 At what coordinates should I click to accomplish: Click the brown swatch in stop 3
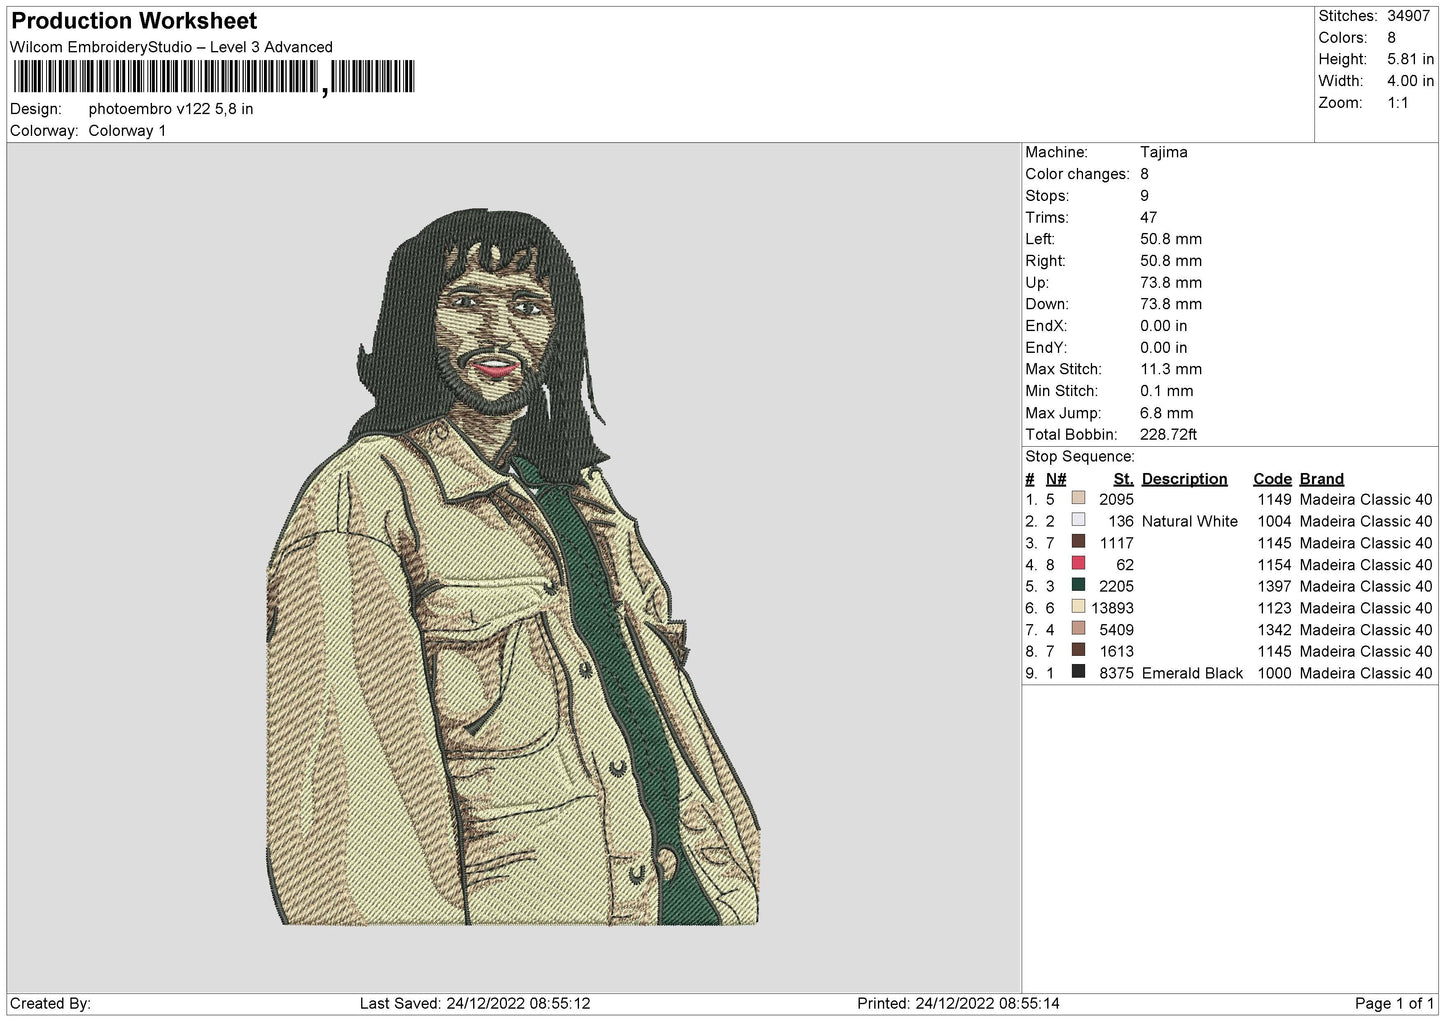click(x=1078, y=541)
